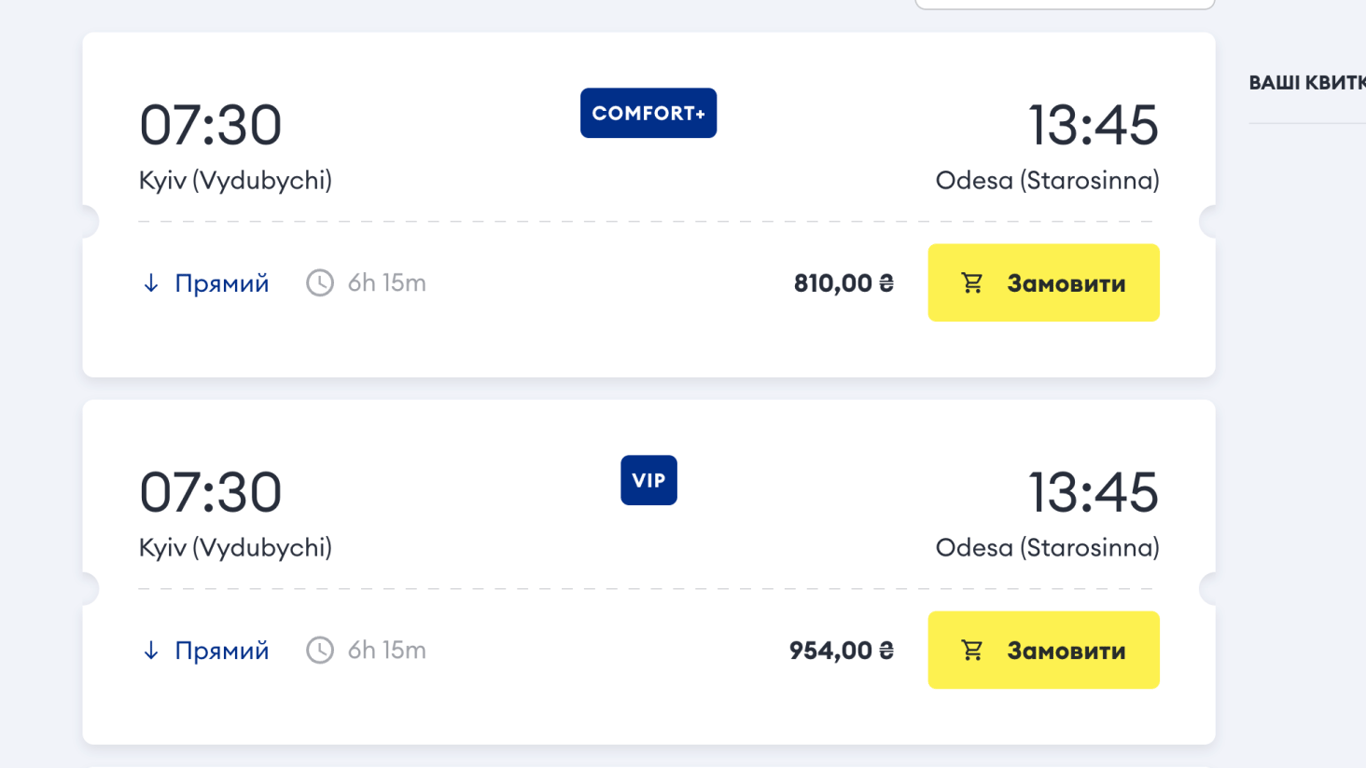Expand Прямий route details for COMFORT+ ticket
Screen dimensions: 1366x768
click(221, 283)
